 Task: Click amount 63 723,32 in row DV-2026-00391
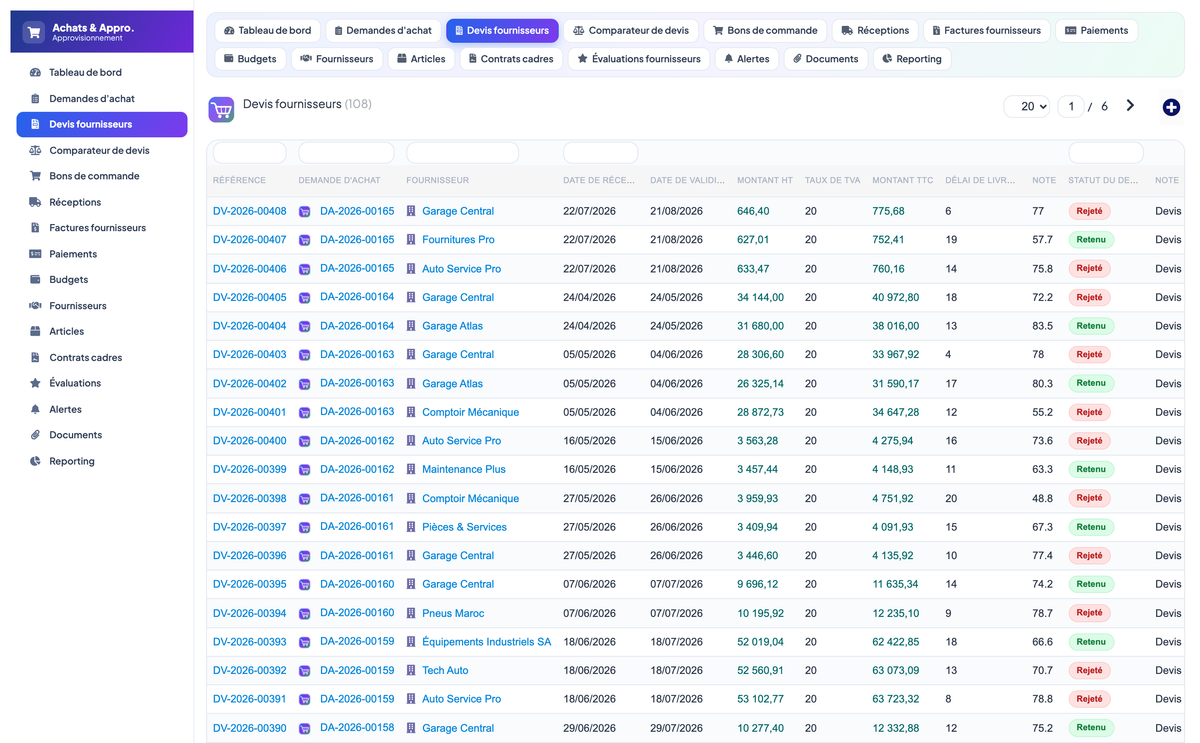[896, 699]
